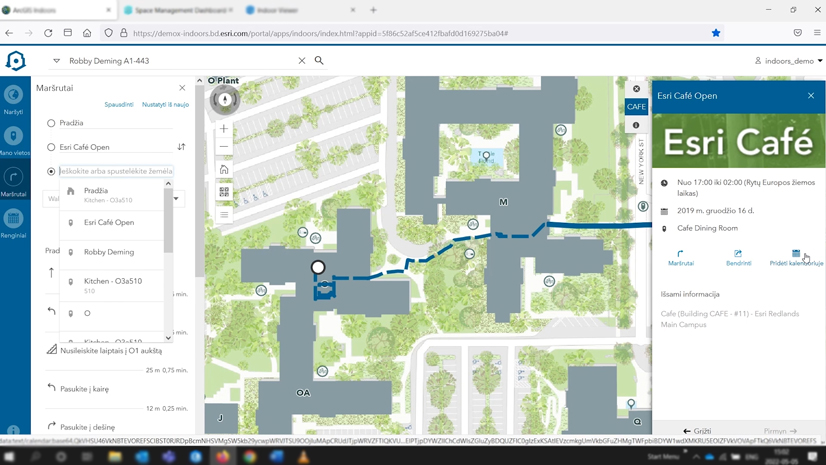Click Nustatyti iš naujo link
Viewport: 826px width, 465px height.
[165, 104]
